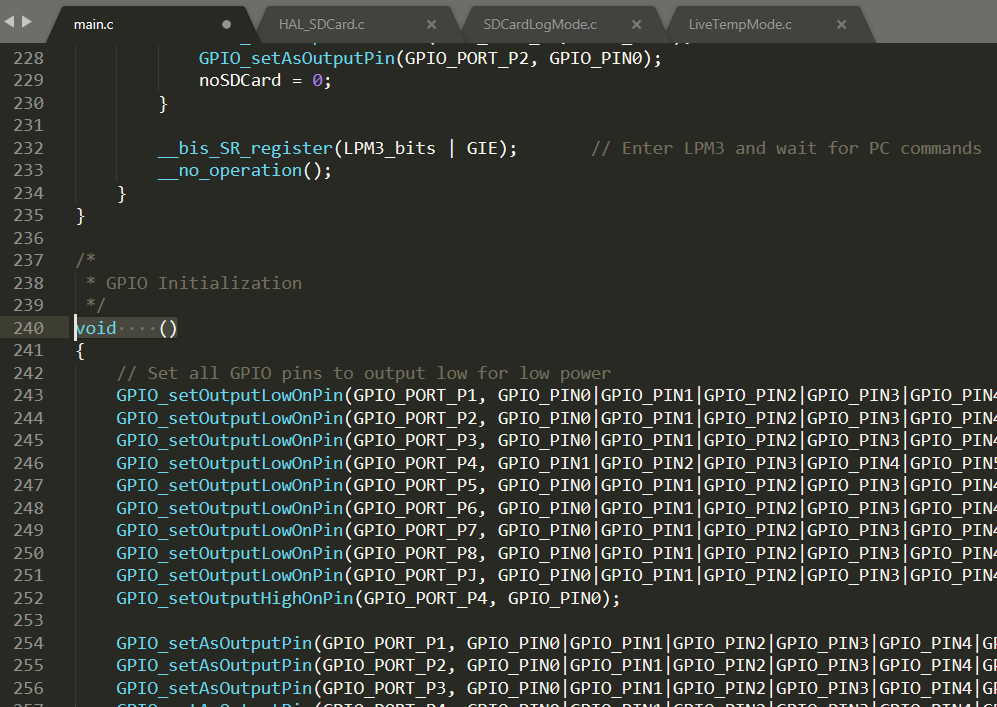Click GPIO_setOutputHighOnPin on line 252
Screen dimensions: 997x707
tap(235, 598)
